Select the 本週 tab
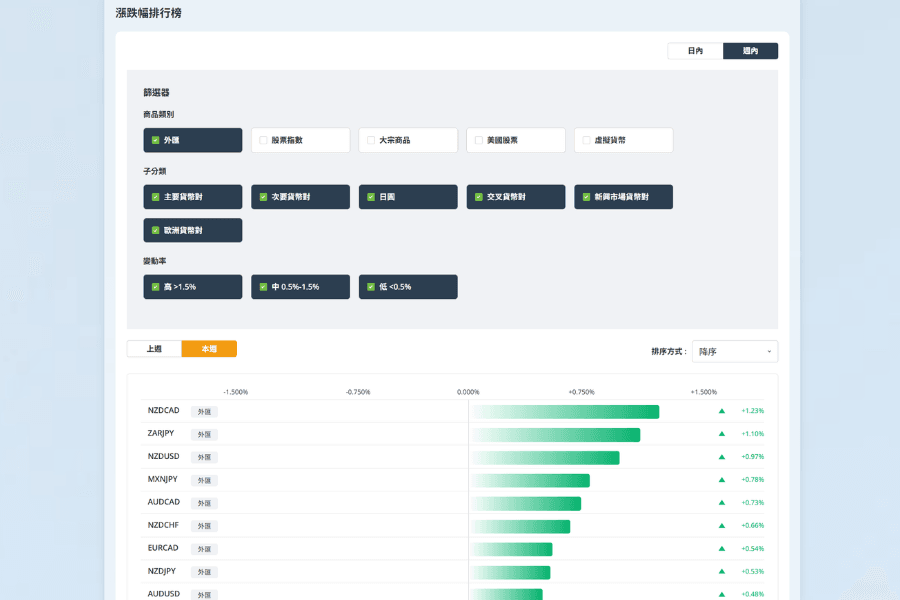This screenshot has height=600, width=900. [209, 349]
